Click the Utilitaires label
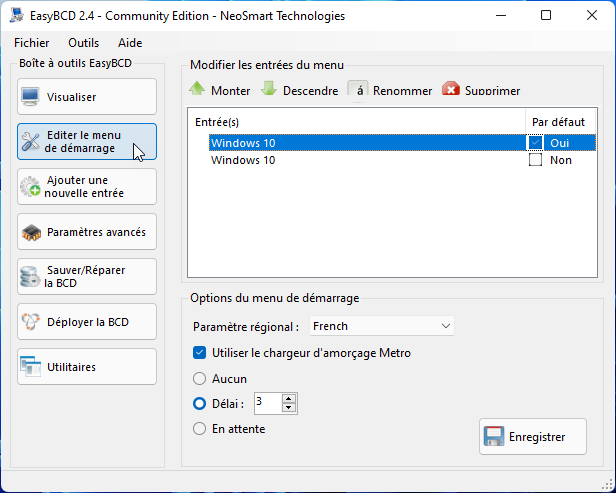Image resolution: width=616 pixels, height=493 pixels. point(72,367)
